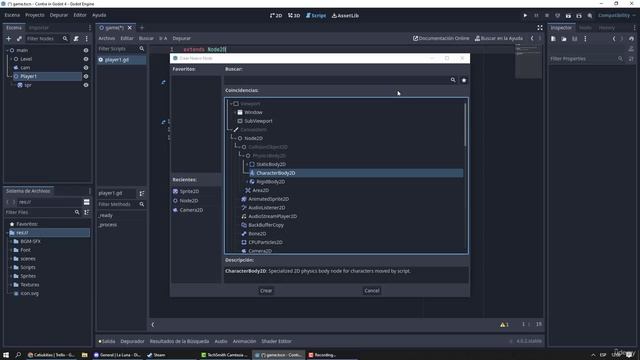
Task: Toggle visibility of spr node
Action: (86, 85)
